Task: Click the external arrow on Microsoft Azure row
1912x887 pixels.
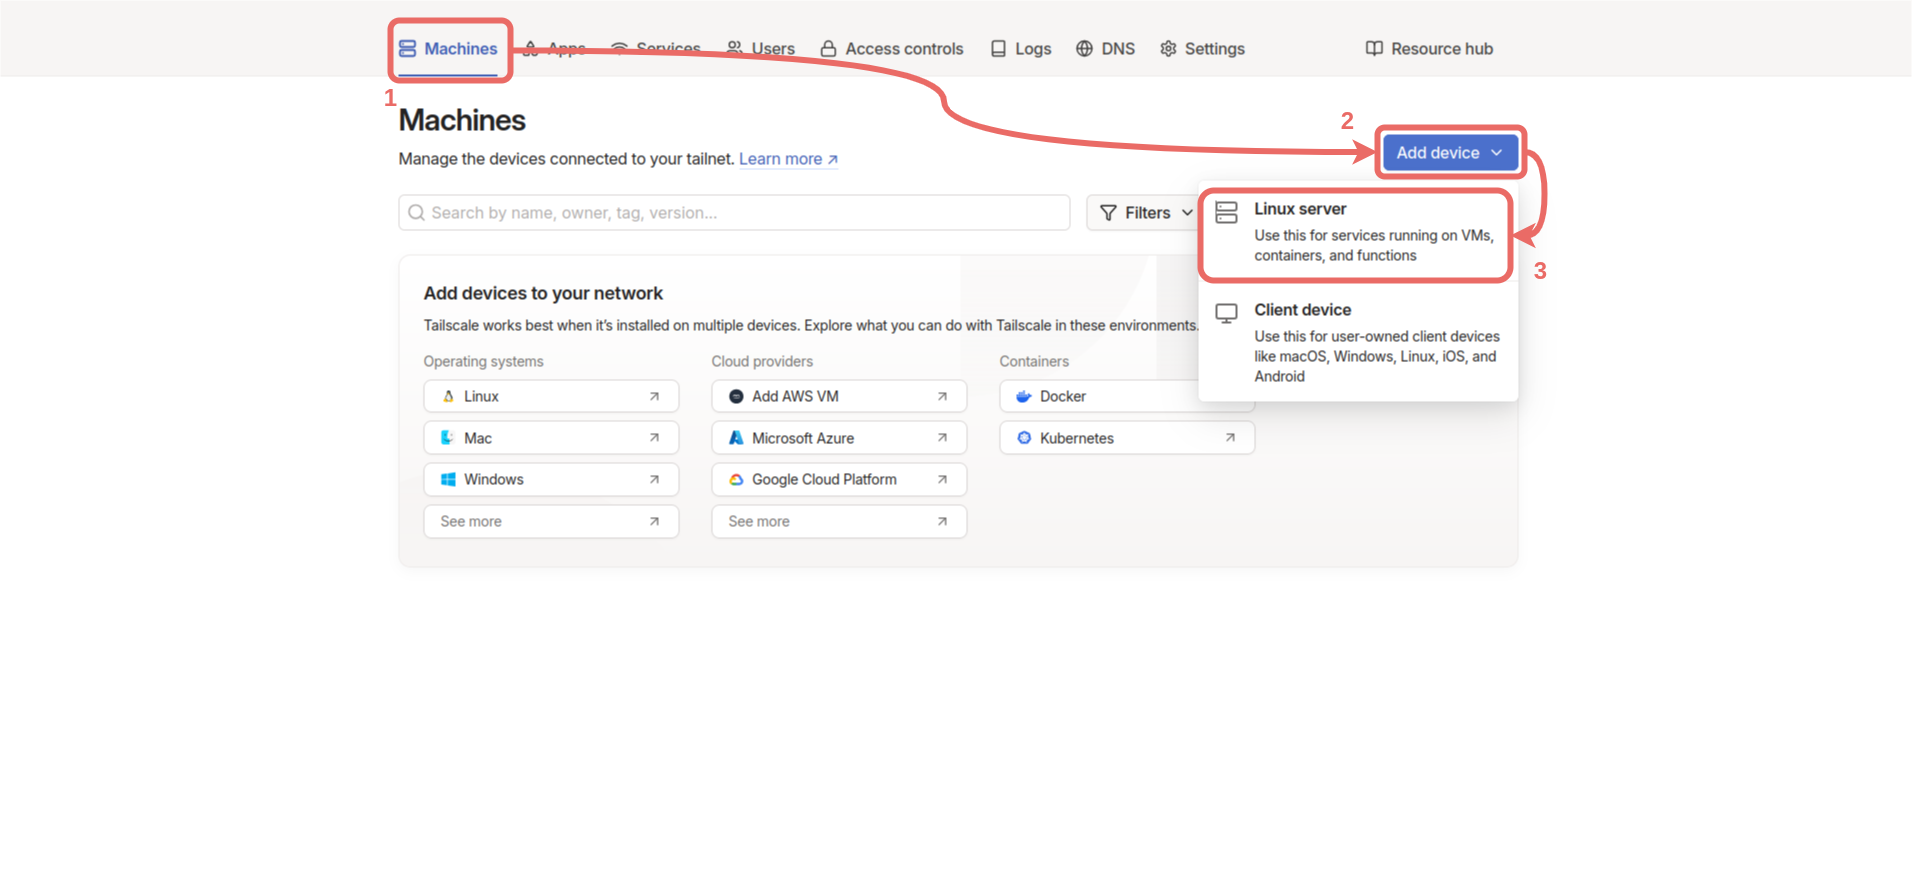Action: pos(942,438)
